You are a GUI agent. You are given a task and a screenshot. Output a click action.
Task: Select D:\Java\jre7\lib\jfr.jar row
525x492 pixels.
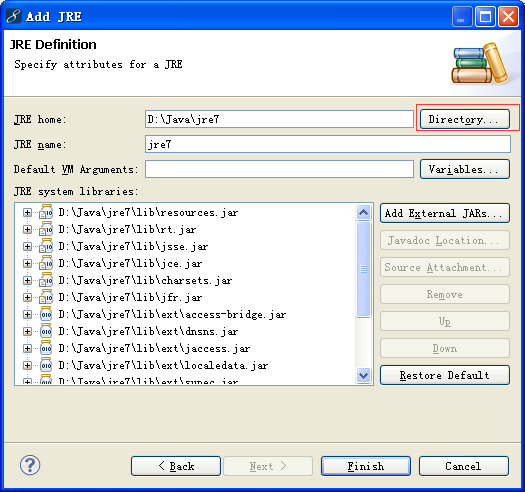130,297
